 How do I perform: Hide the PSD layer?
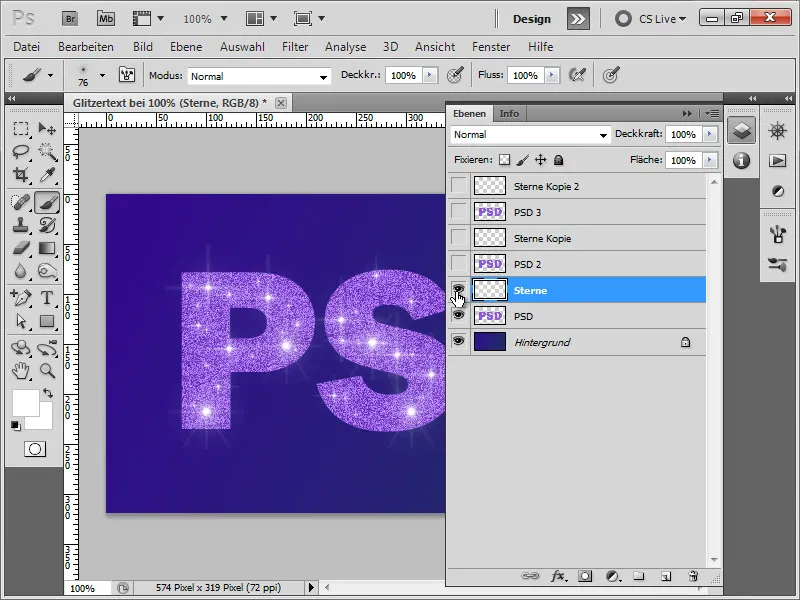click(x=459, y=315)
